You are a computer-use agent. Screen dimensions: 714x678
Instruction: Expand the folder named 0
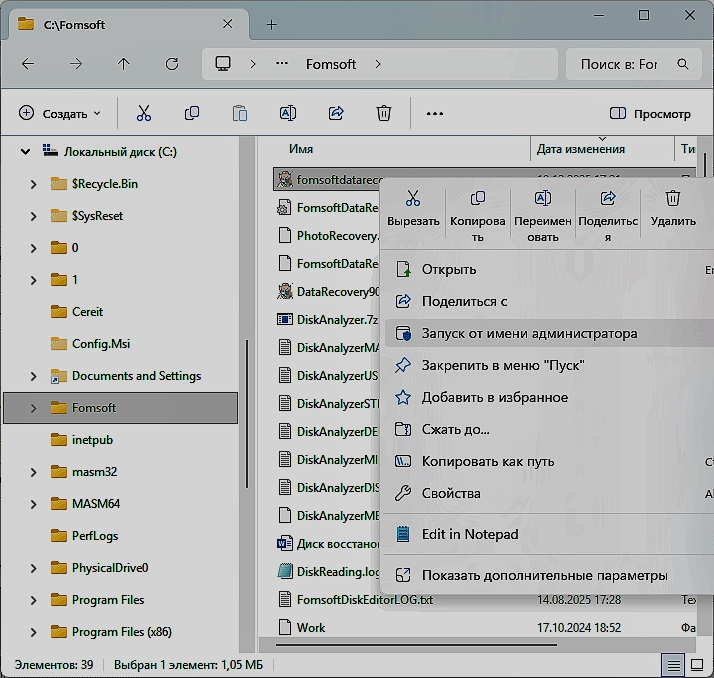pos(33,248)
